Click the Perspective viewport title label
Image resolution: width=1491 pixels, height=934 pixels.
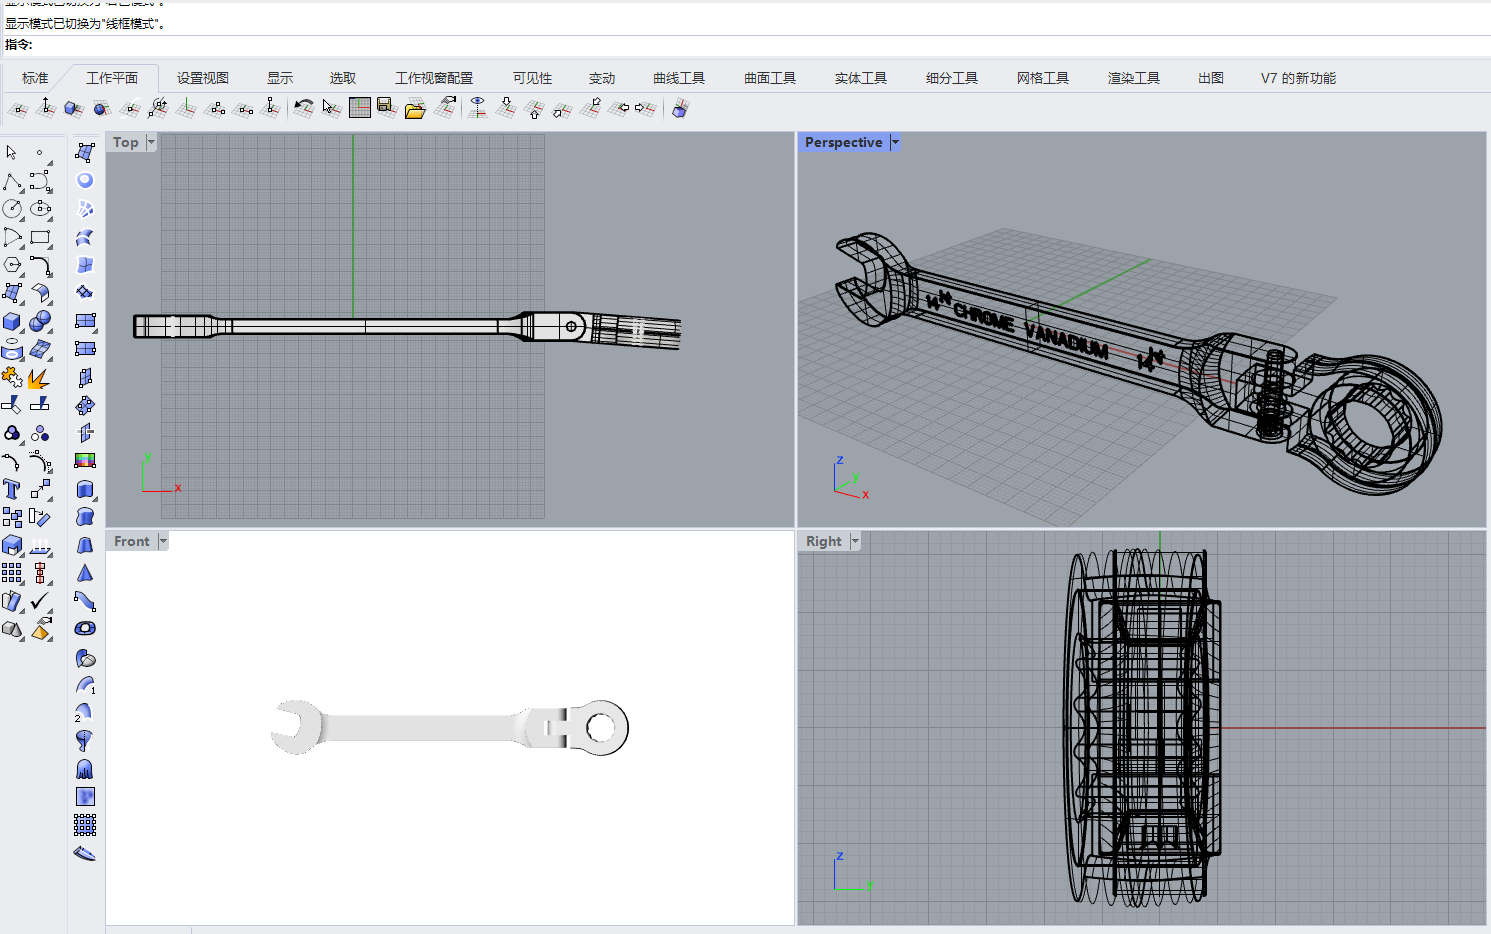(x=843, y=142)
